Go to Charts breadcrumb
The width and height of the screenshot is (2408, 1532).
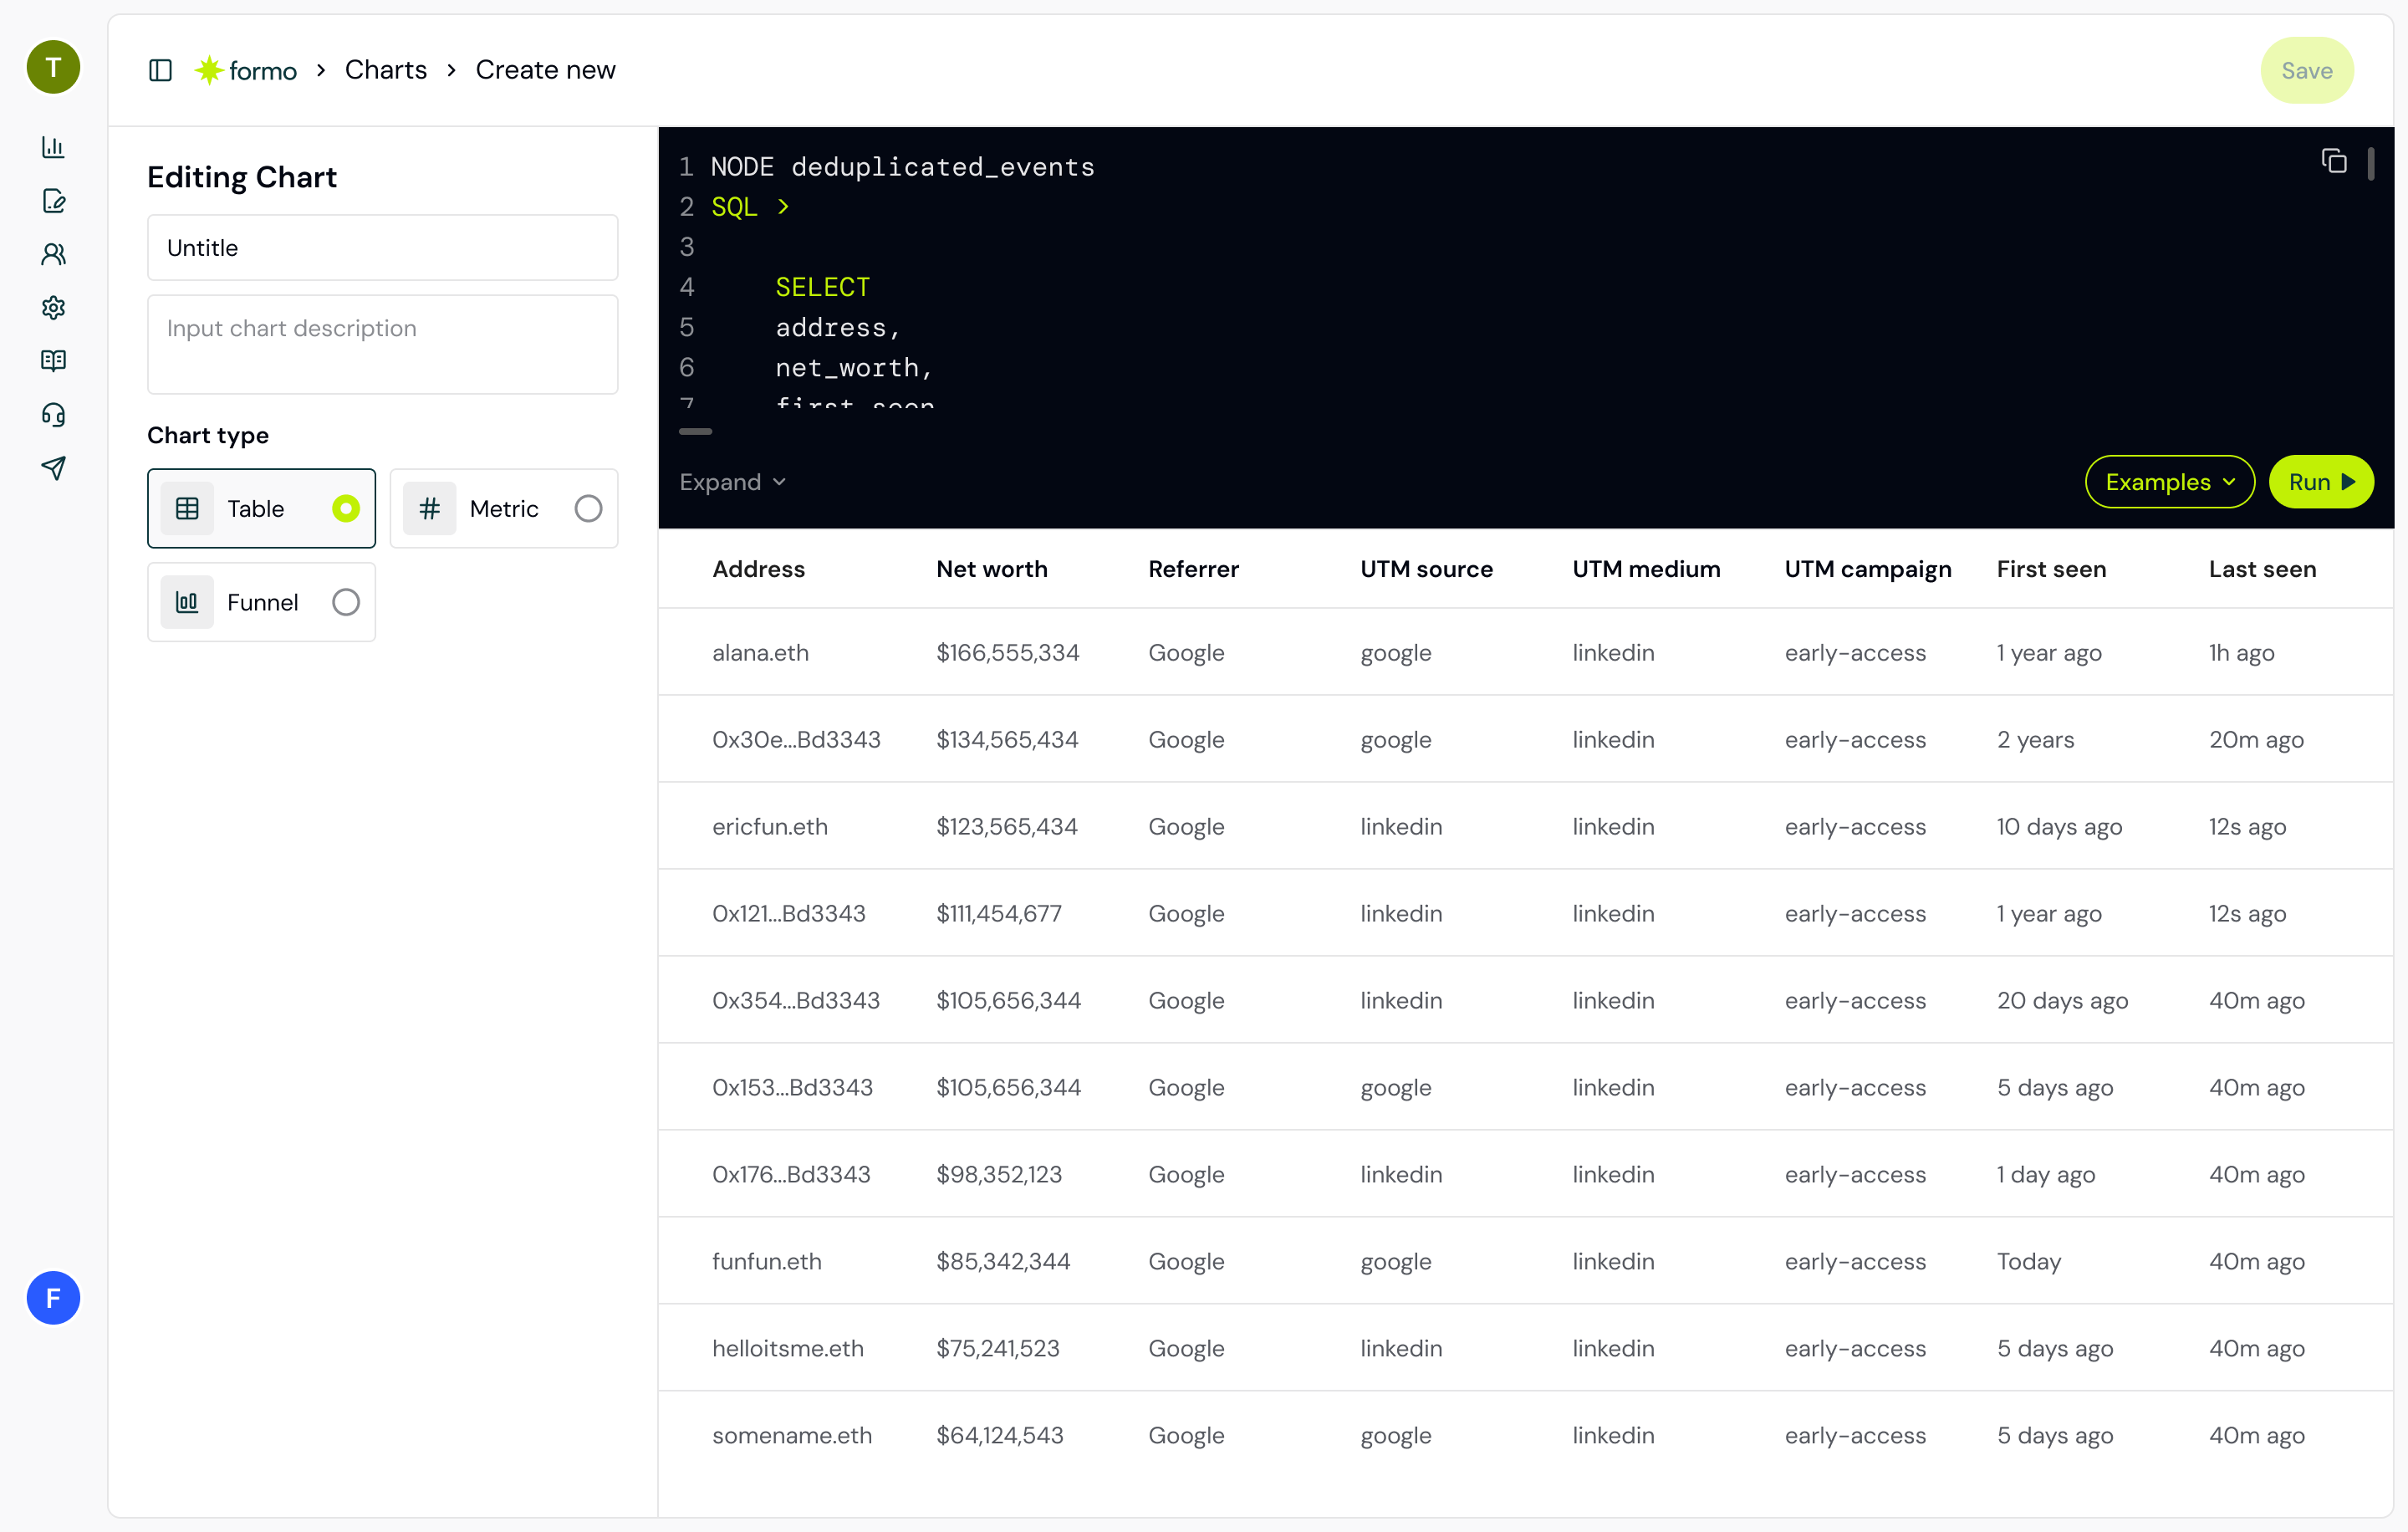point(385,70)
